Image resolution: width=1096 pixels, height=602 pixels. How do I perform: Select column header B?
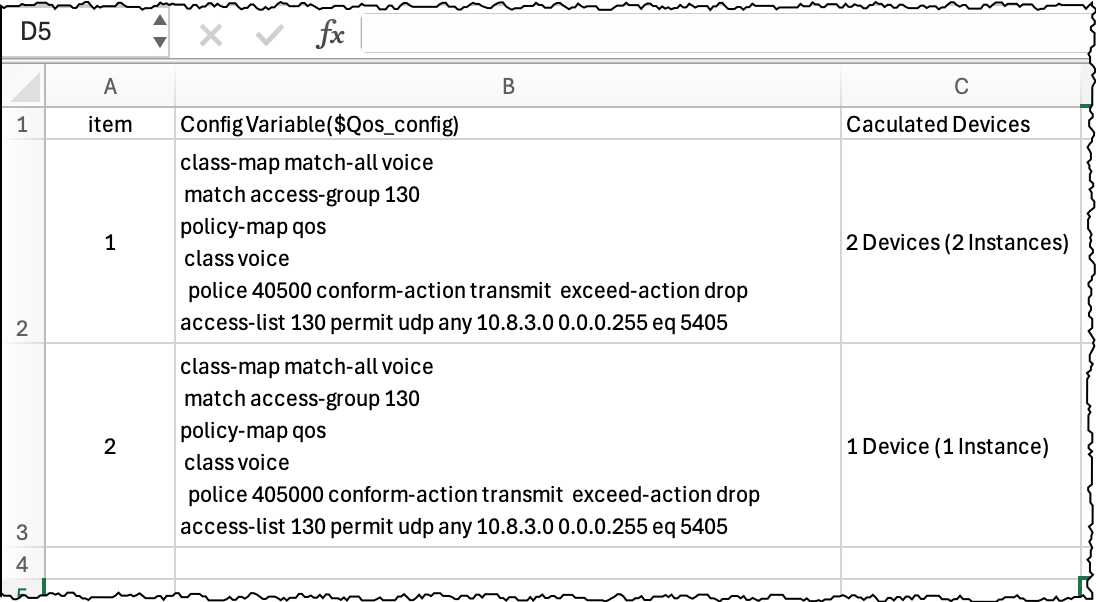(x=508, y=87)
